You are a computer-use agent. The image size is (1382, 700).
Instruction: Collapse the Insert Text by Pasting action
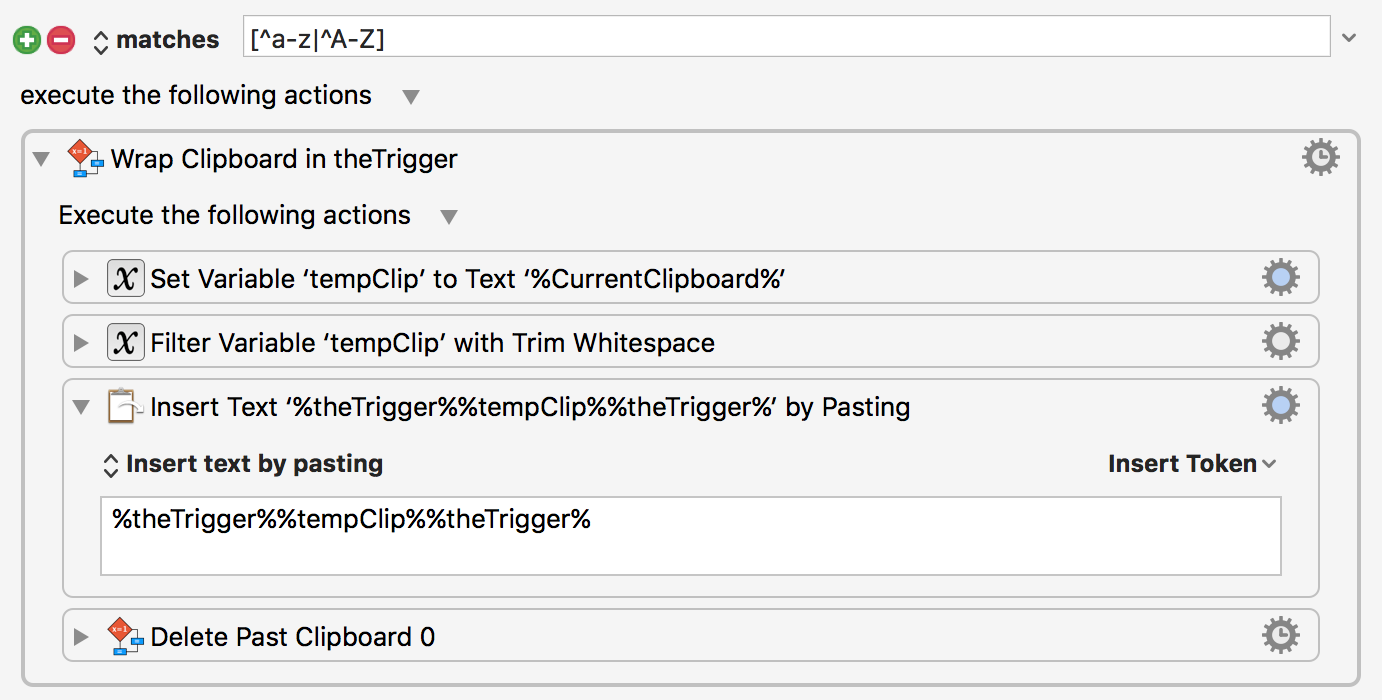pyautogui.click(x=81, y=407)
